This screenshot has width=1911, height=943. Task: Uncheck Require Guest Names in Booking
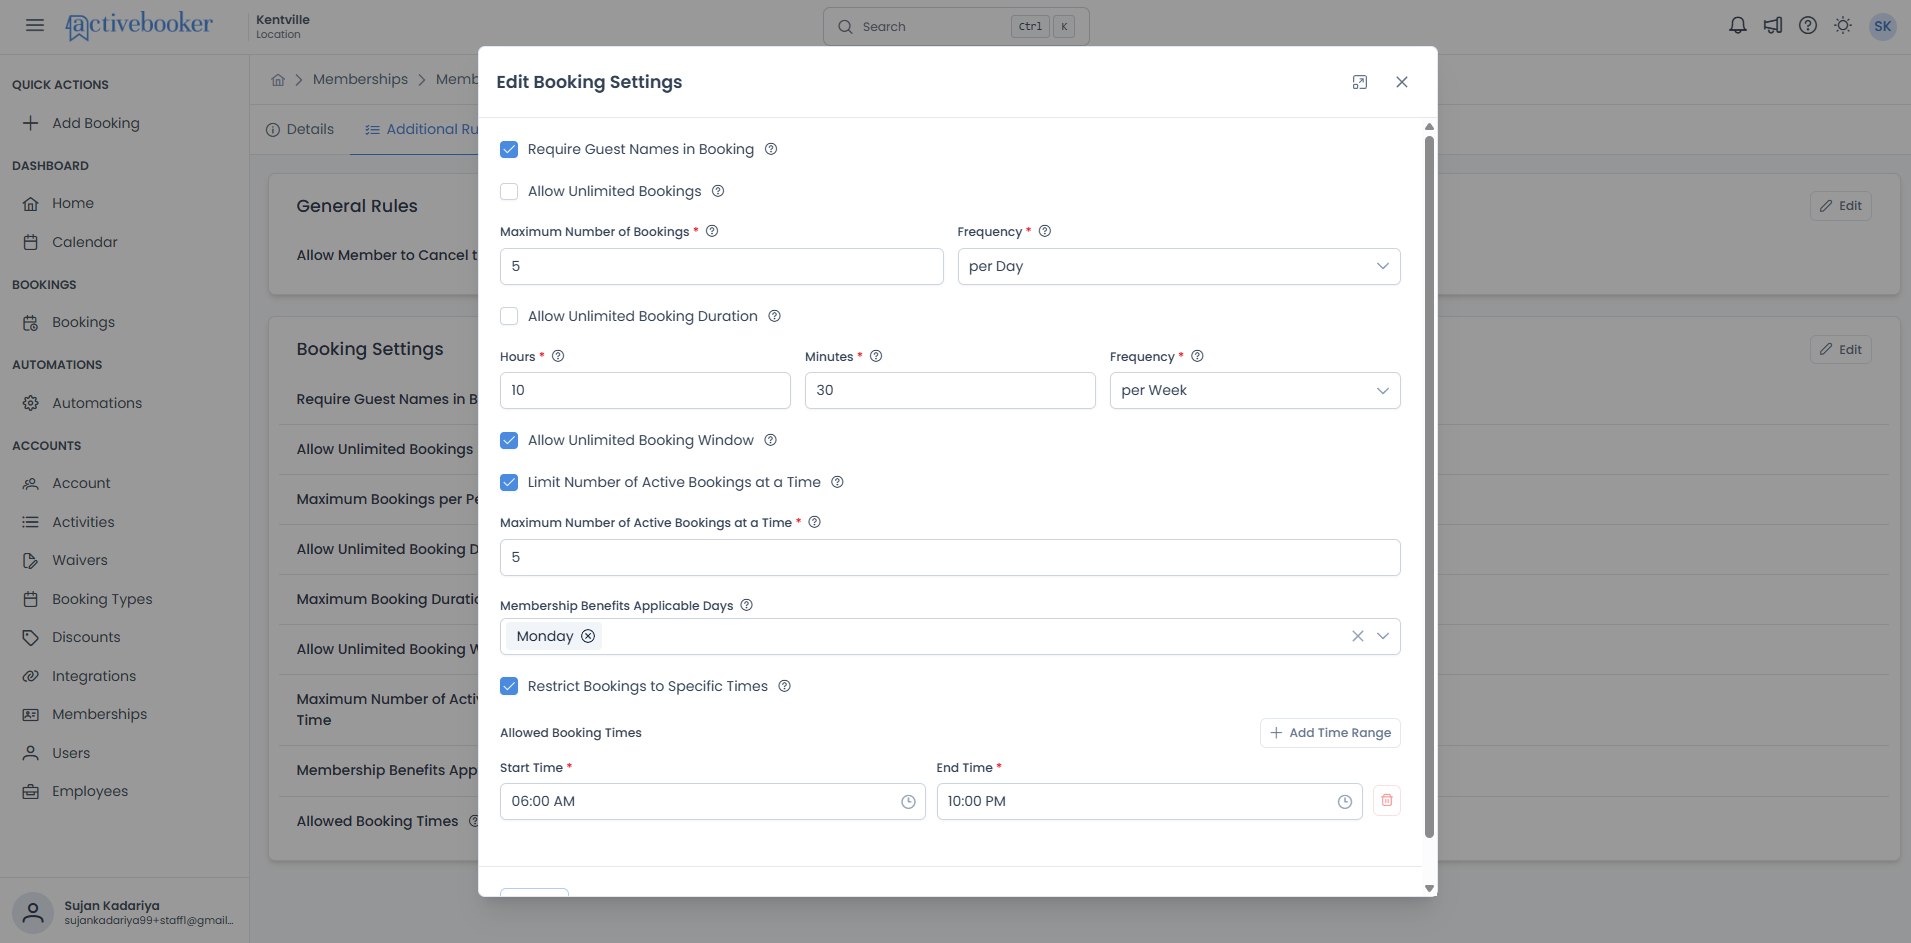tap(509, 149)
